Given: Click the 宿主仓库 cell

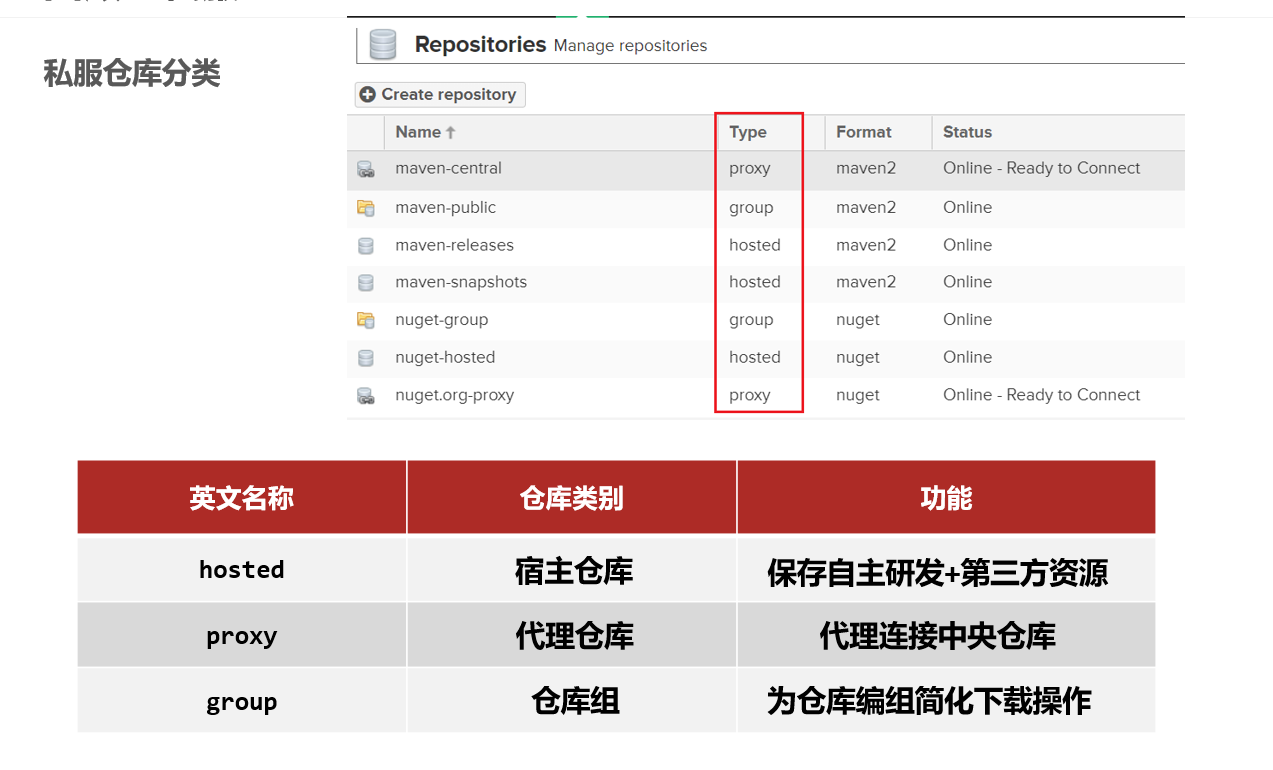Looking at the screenshot, I should [574, 571].
